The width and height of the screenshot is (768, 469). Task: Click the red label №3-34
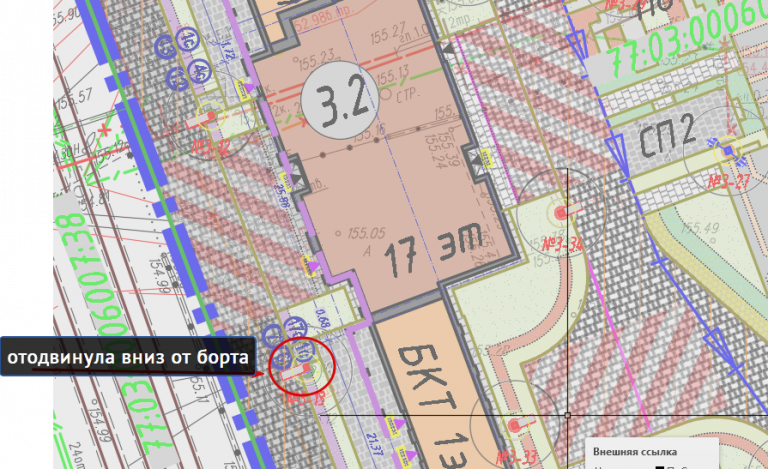point(562,244)
